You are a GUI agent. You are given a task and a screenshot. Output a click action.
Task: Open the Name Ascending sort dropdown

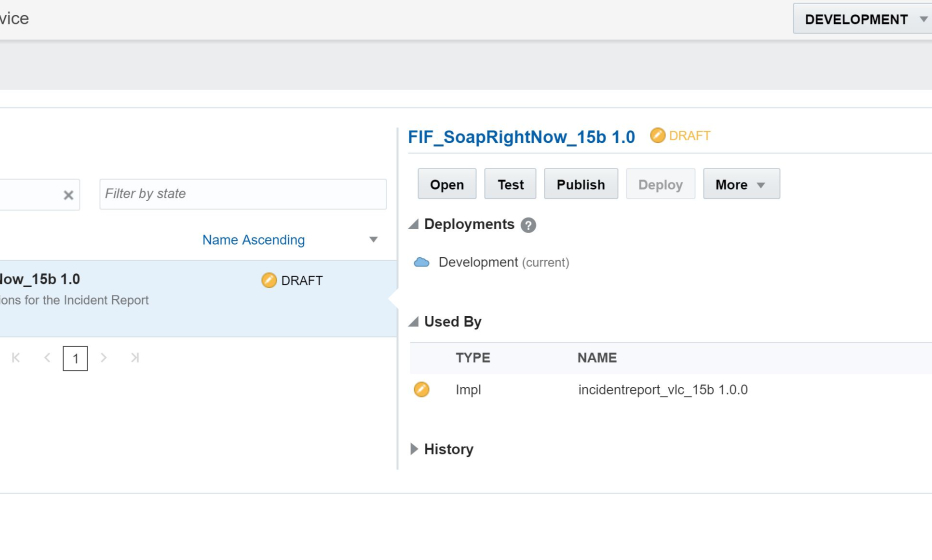(374, 240)
